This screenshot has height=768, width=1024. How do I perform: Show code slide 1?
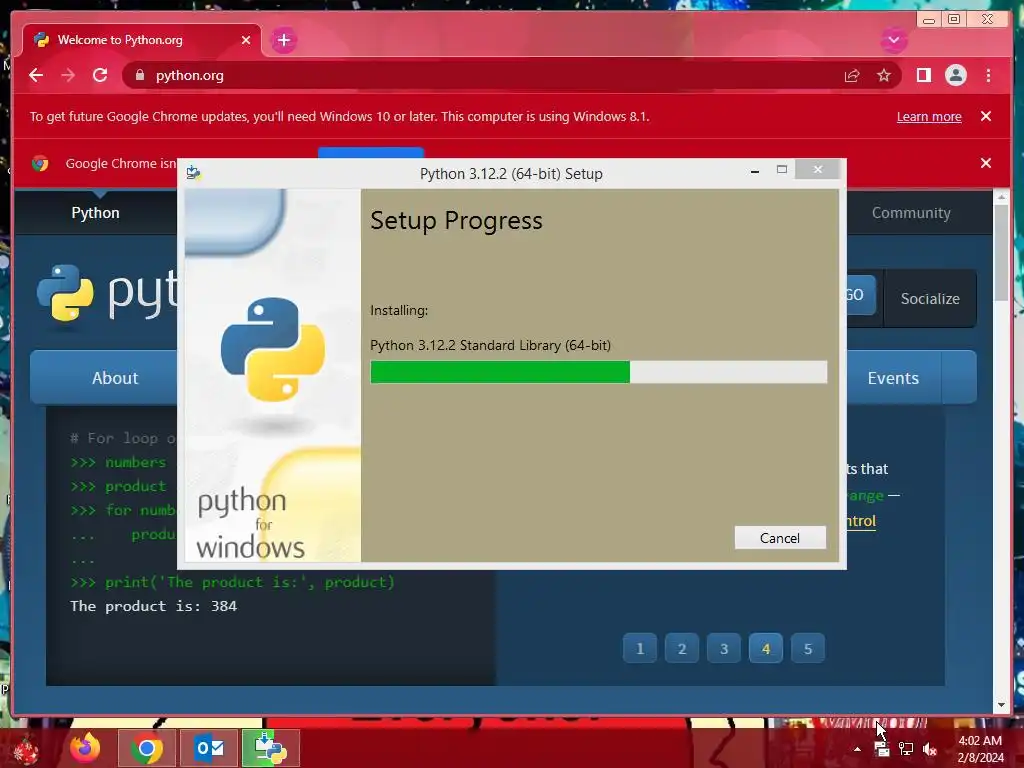coord(640,648)
